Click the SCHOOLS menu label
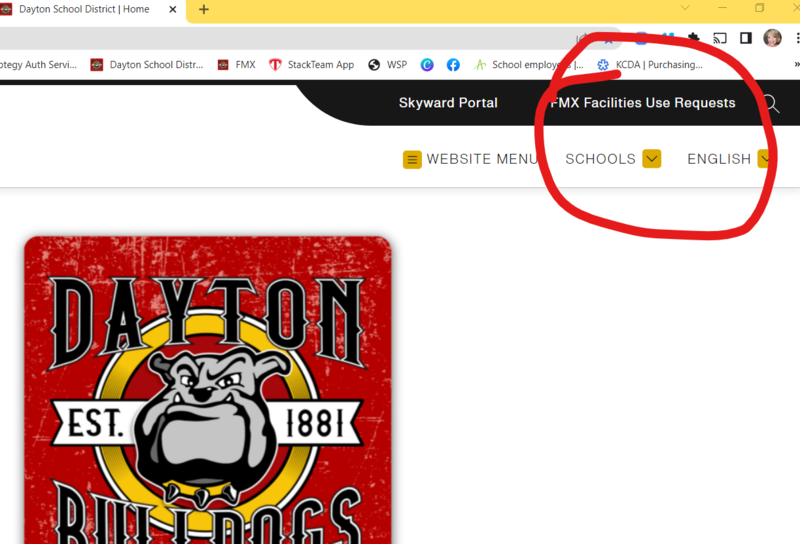Viewport: 800px width, 544px height. tap(601, 159)
